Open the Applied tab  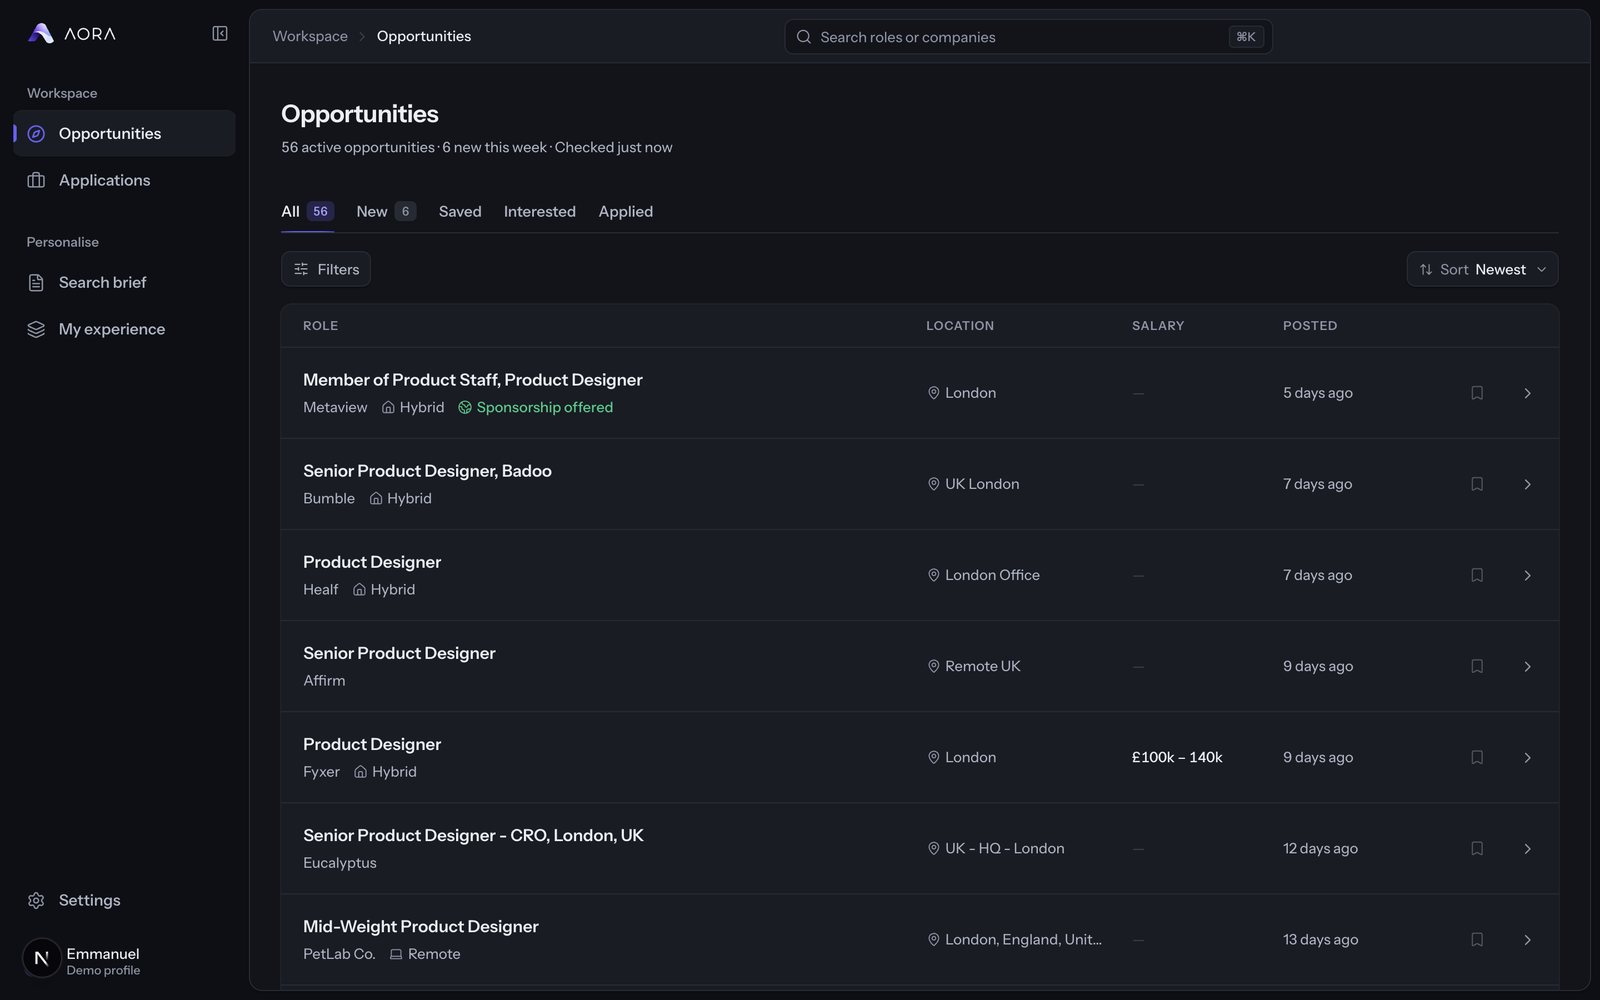pos(626,211)
